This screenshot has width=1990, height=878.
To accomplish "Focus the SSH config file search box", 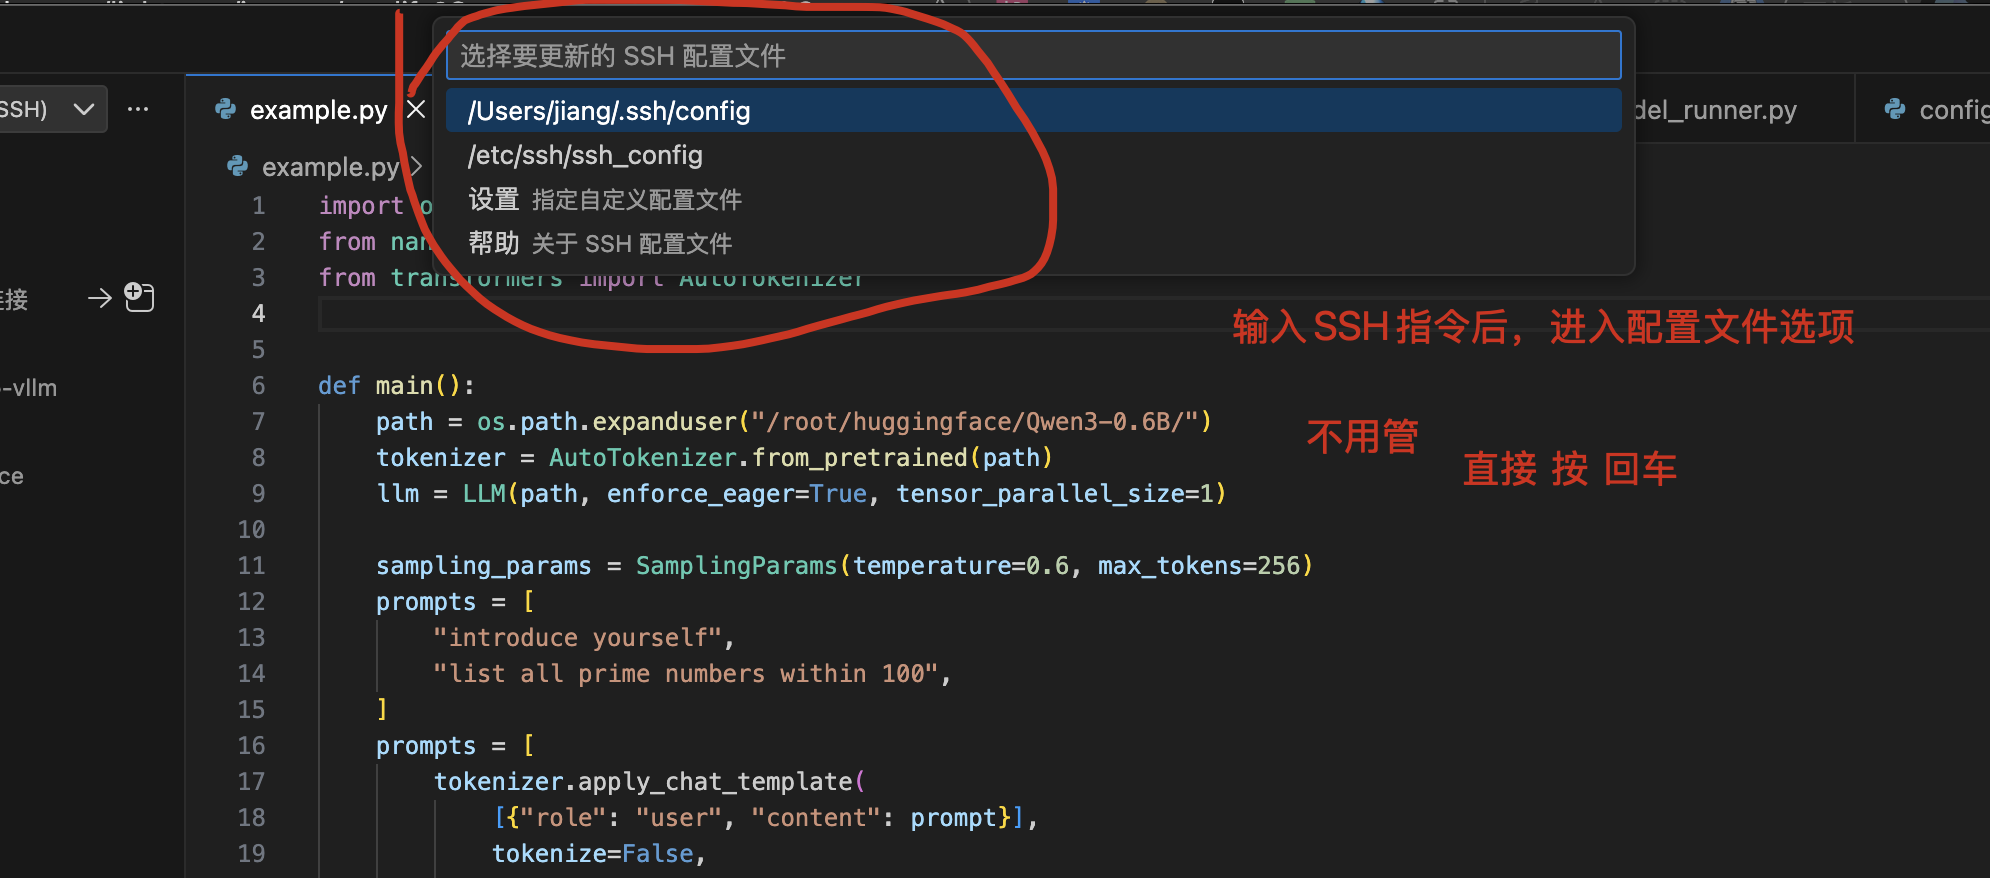I will (x=1032, y=56).
